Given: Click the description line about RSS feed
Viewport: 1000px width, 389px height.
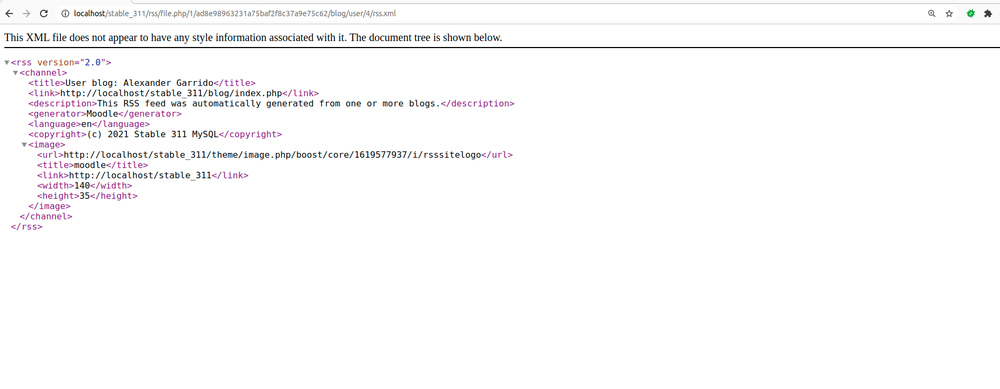Looking at the screenshot, I should click(x=271, y=103).
